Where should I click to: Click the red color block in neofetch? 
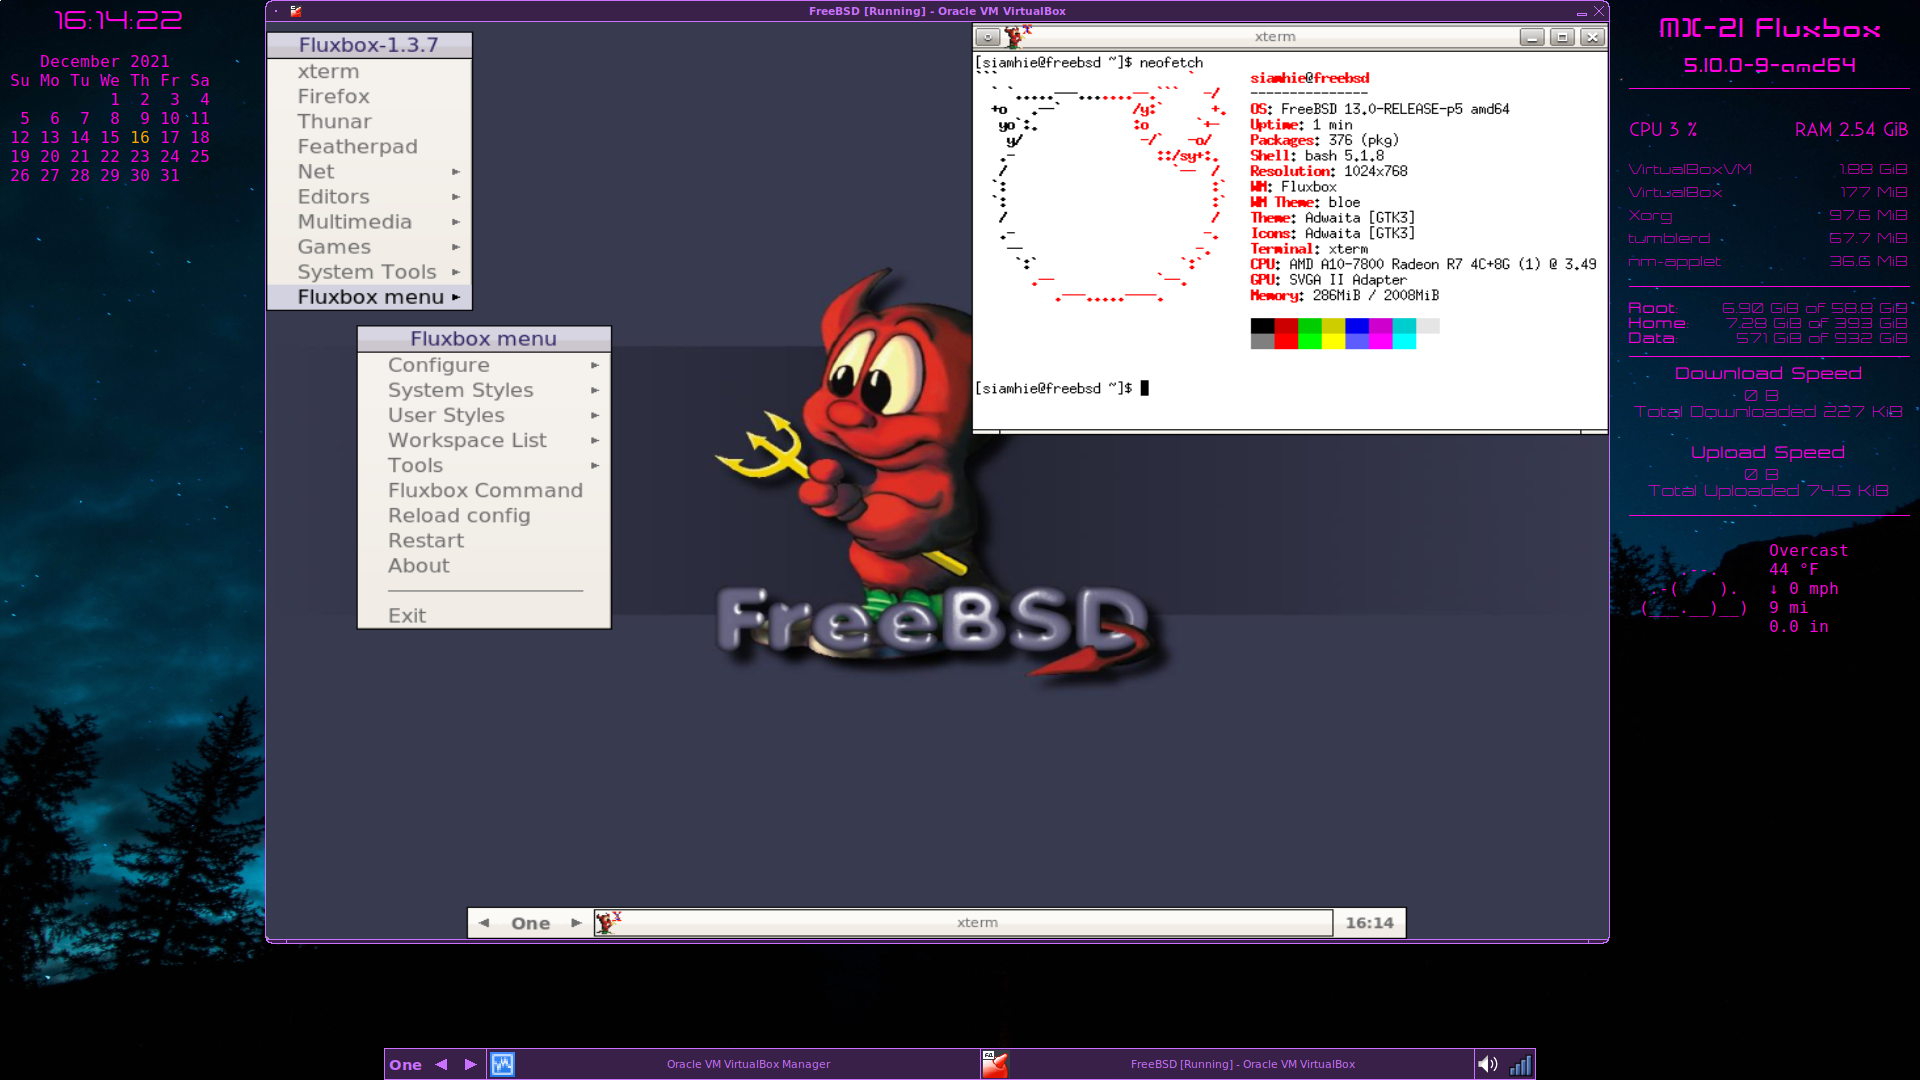click(1286, 326)
